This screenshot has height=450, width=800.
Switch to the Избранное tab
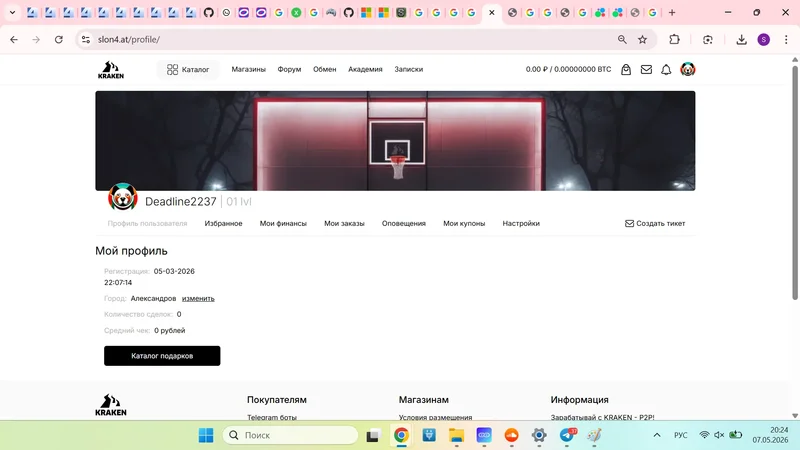(223, 223)
